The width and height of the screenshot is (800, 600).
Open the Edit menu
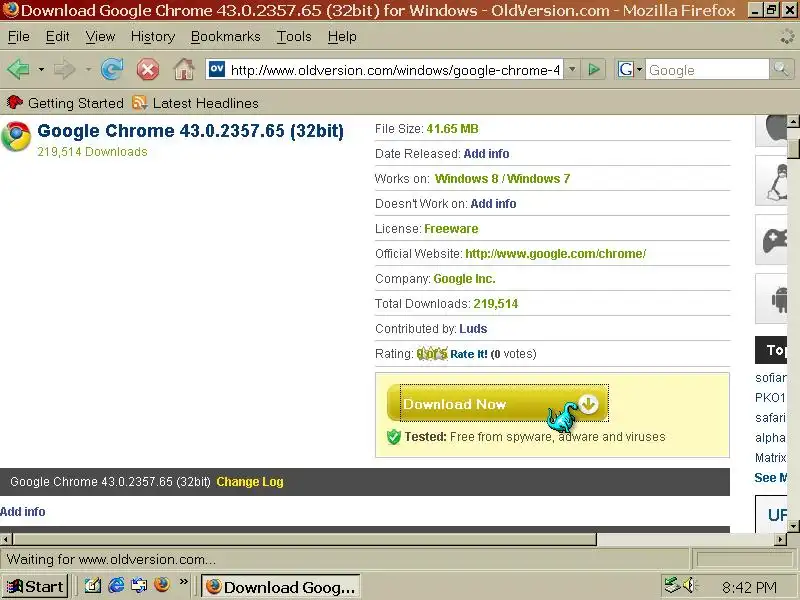pos(57,37)
